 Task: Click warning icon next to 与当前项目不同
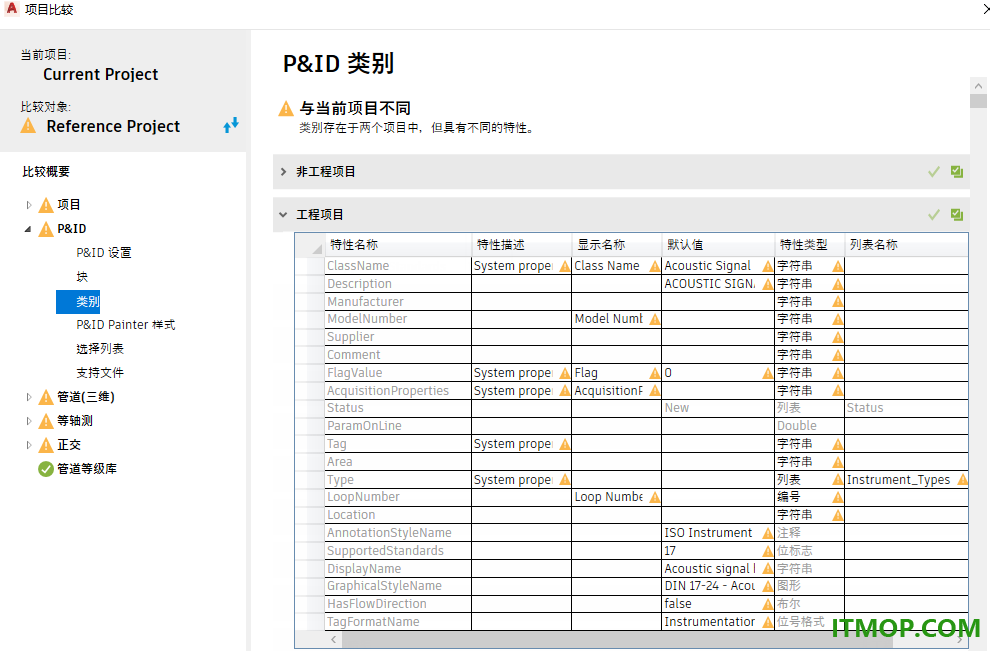tap(286, 109)
